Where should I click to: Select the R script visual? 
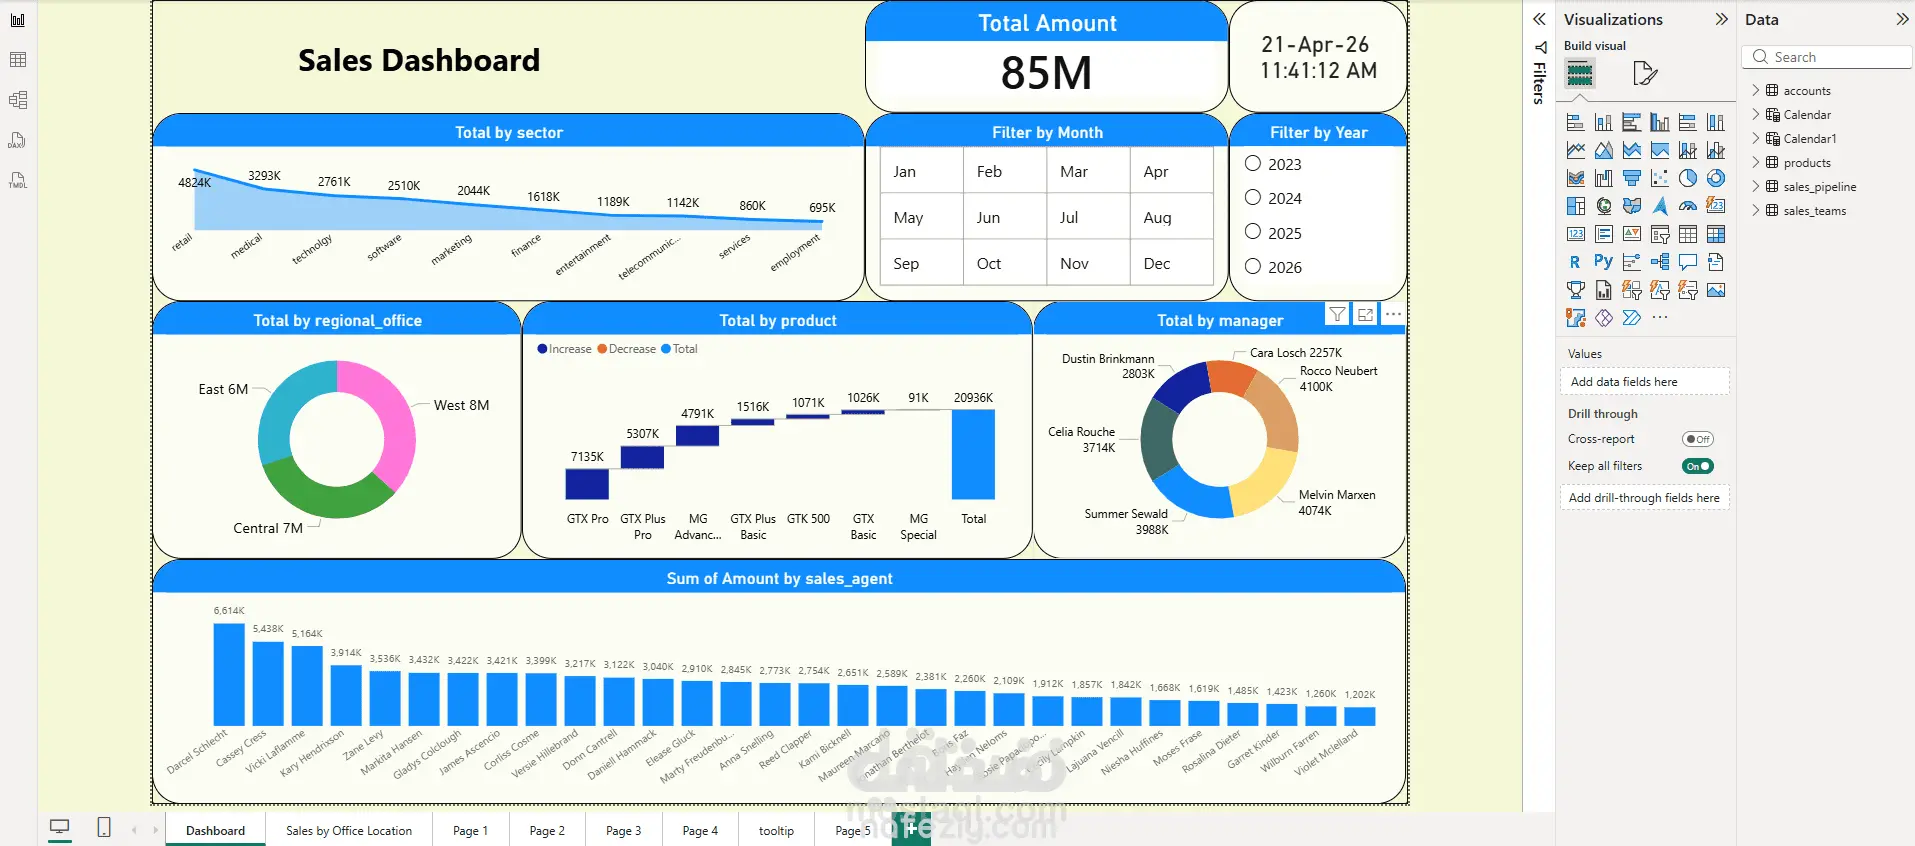[x=1575, y=262]
